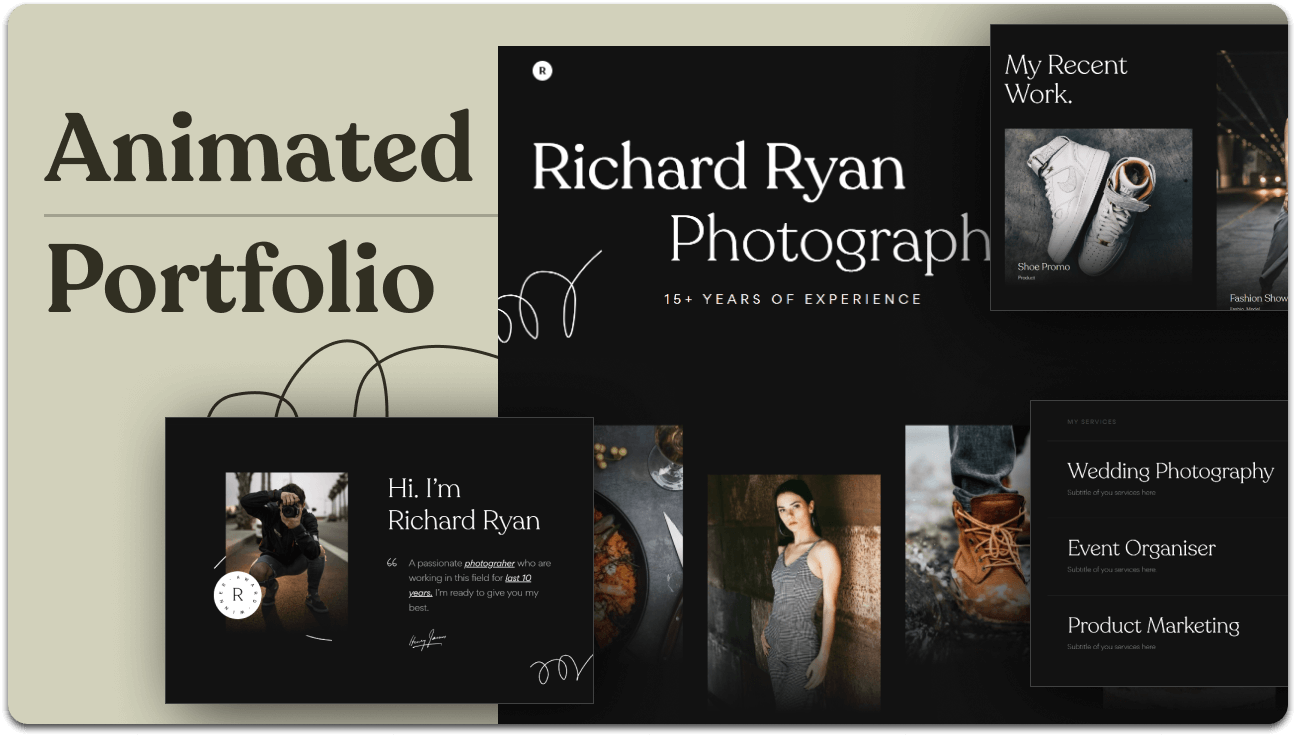Click subtitle text under Event Organiser
This screenshot has height=736, width=1296.
[1111, 570]
